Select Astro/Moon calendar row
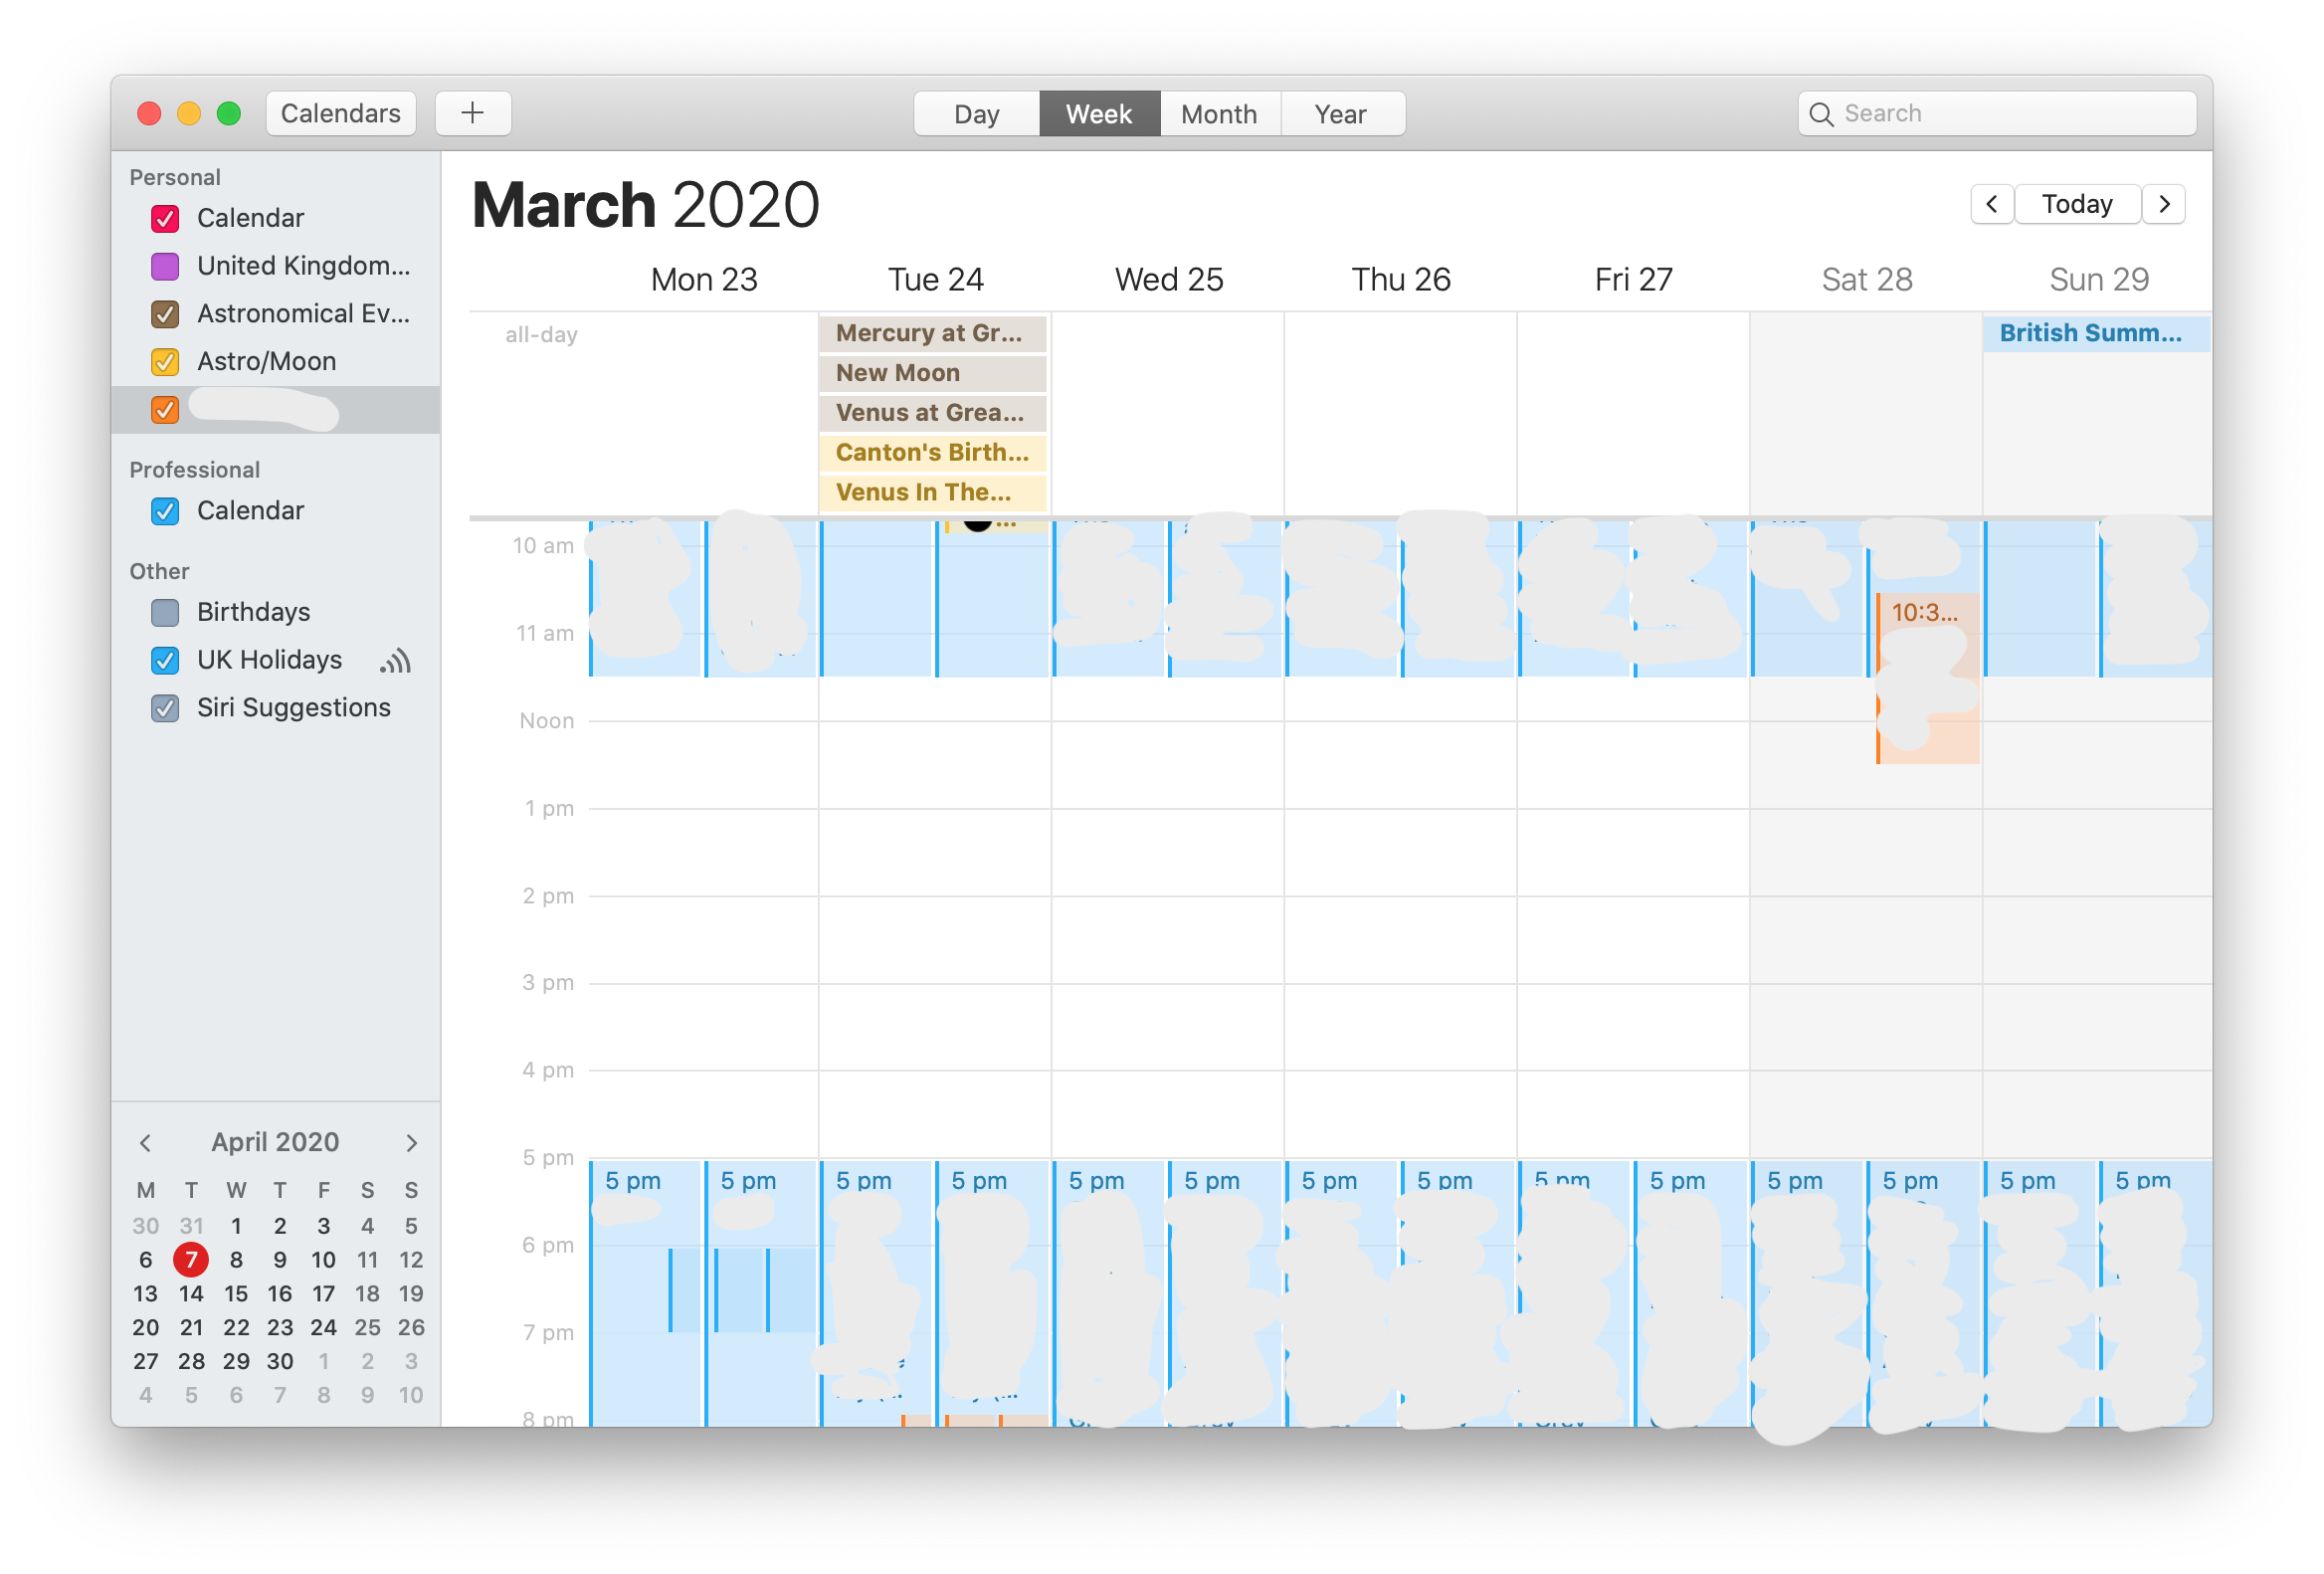 click(x=276, y=362)
